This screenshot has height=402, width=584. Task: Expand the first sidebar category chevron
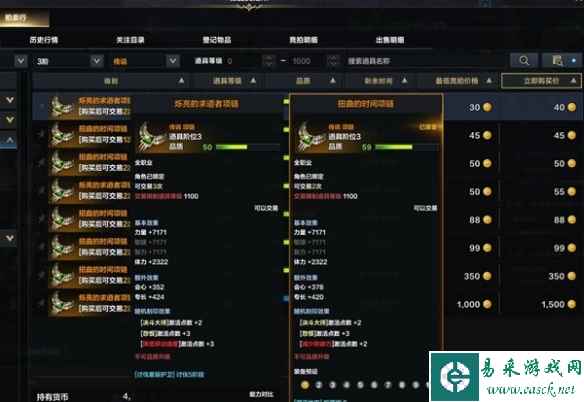point(10,100)
